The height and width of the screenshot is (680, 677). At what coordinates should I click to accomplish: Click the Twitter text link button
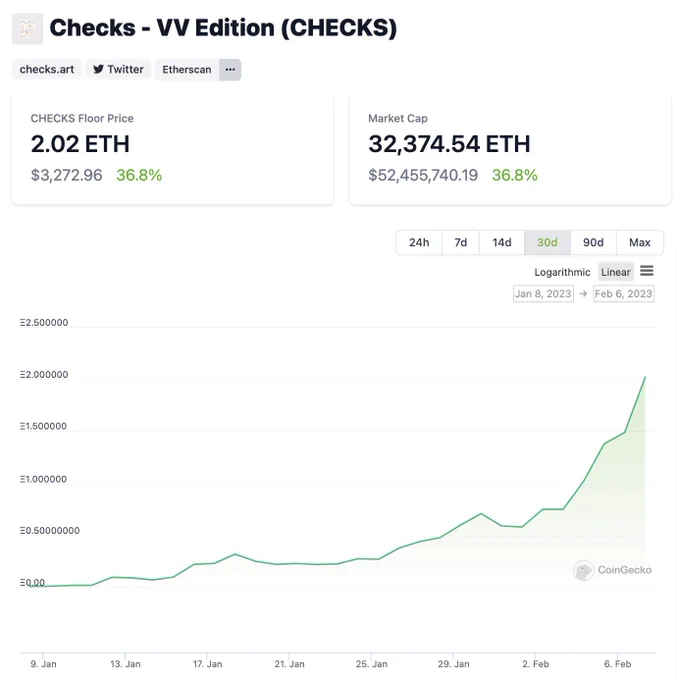coord(118,69)
